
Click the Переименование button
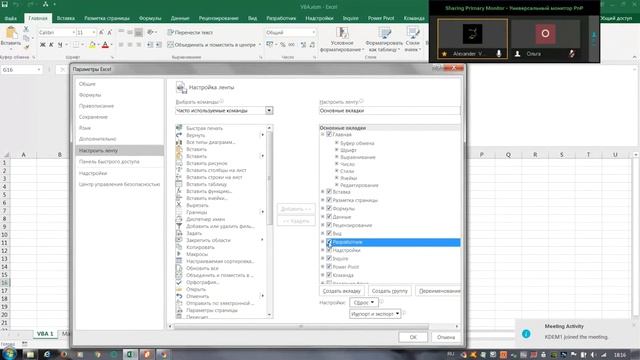(438, 291)
